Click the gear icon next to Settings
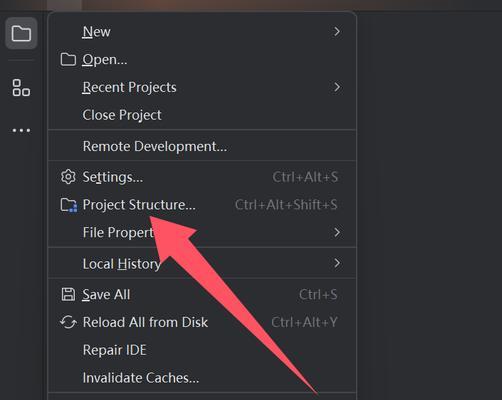 (x=68, y=177)
